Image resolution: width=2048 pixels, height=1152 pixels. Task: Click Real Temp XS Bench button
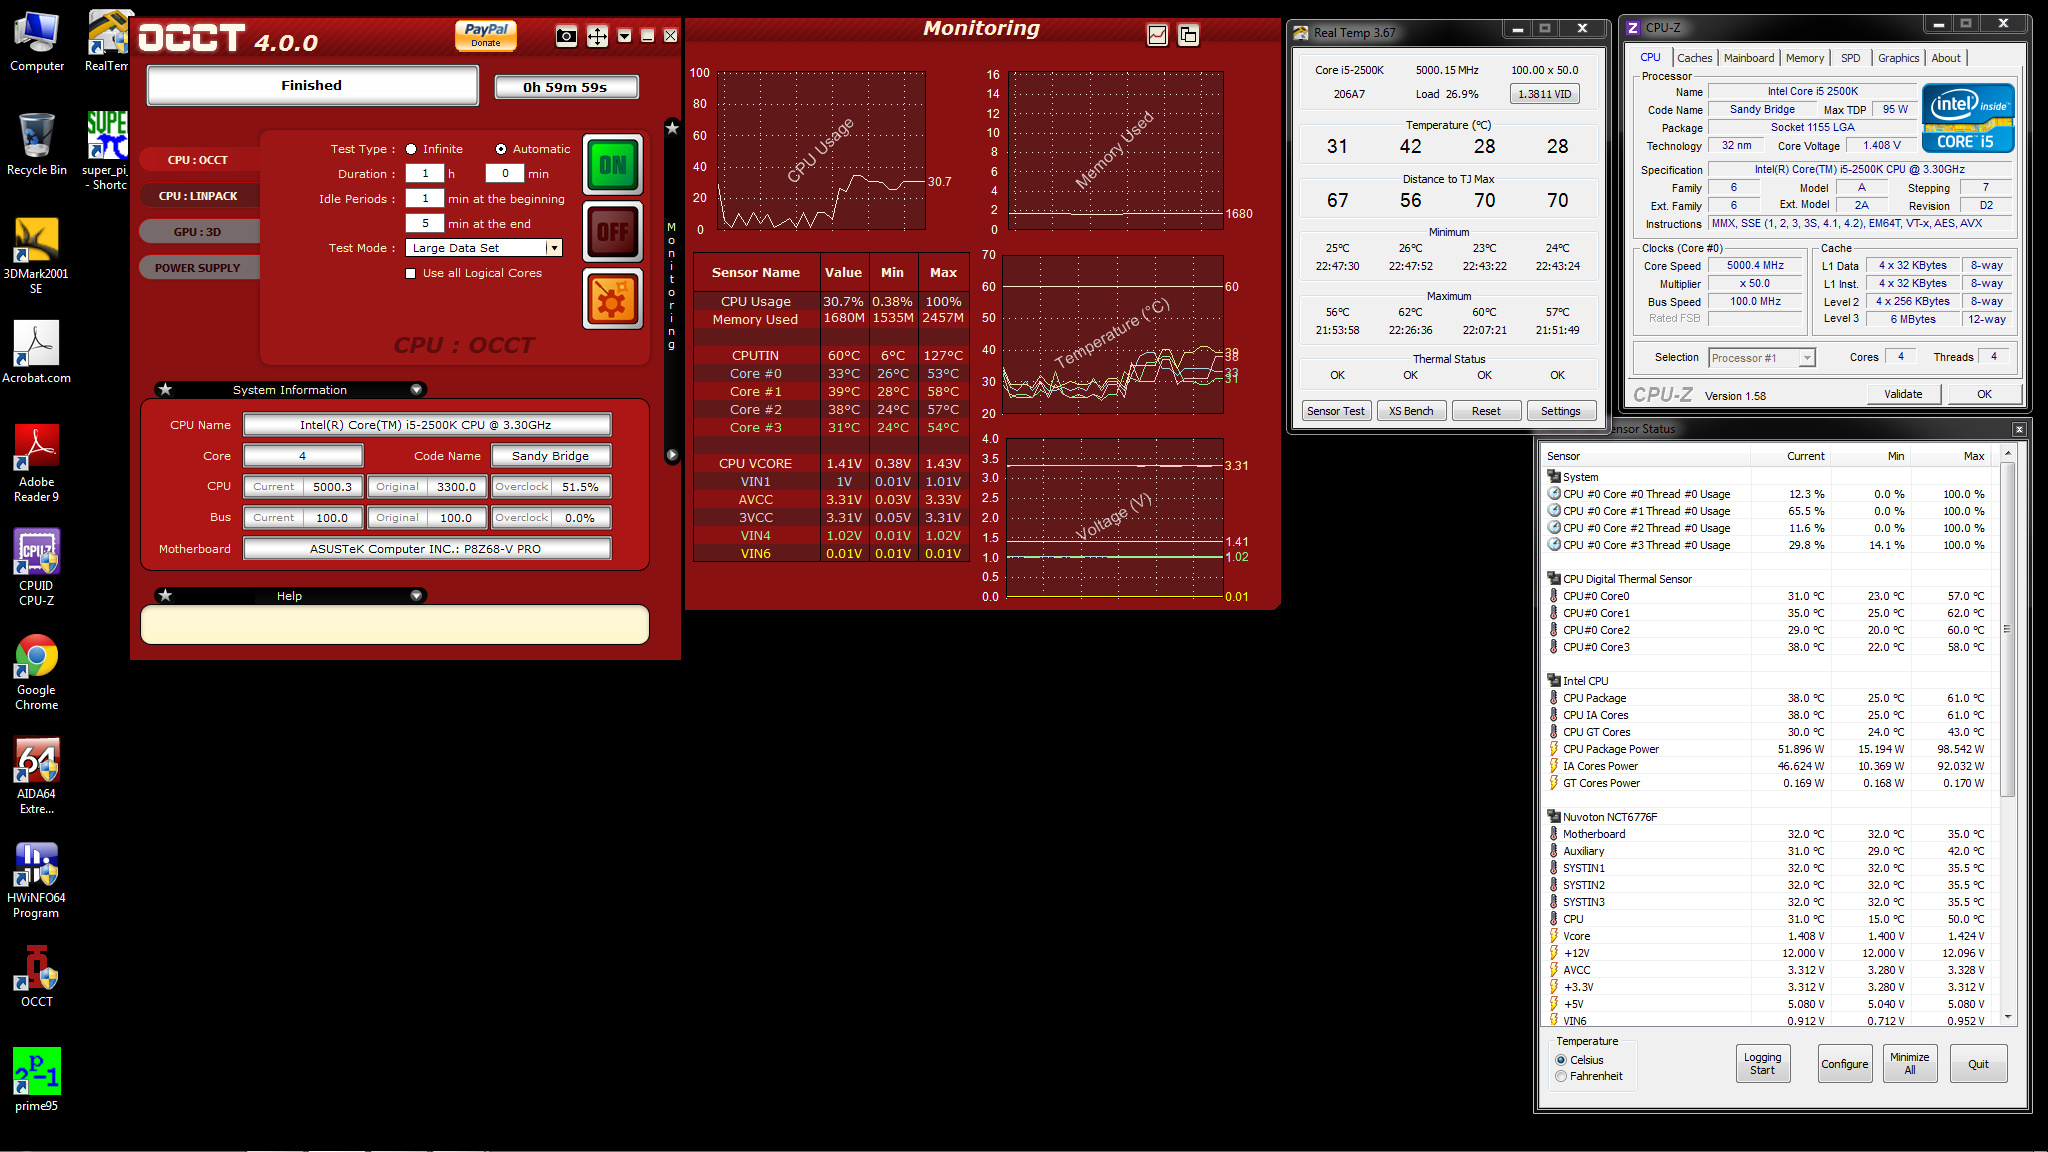(1410, 411)
